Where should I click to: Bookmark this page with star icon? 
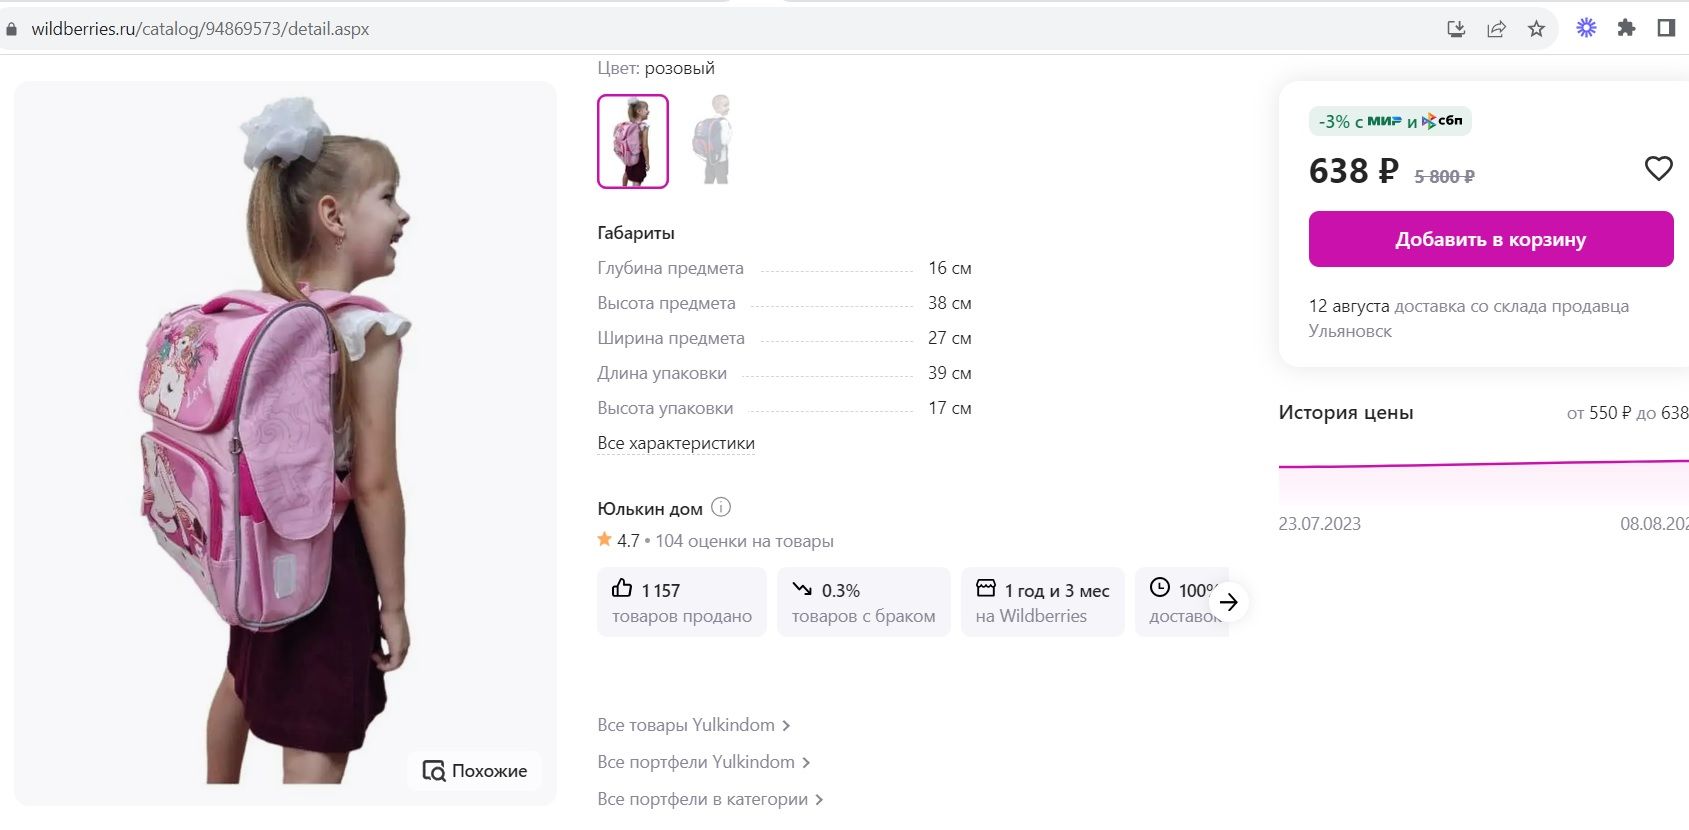click(1536, 29)
